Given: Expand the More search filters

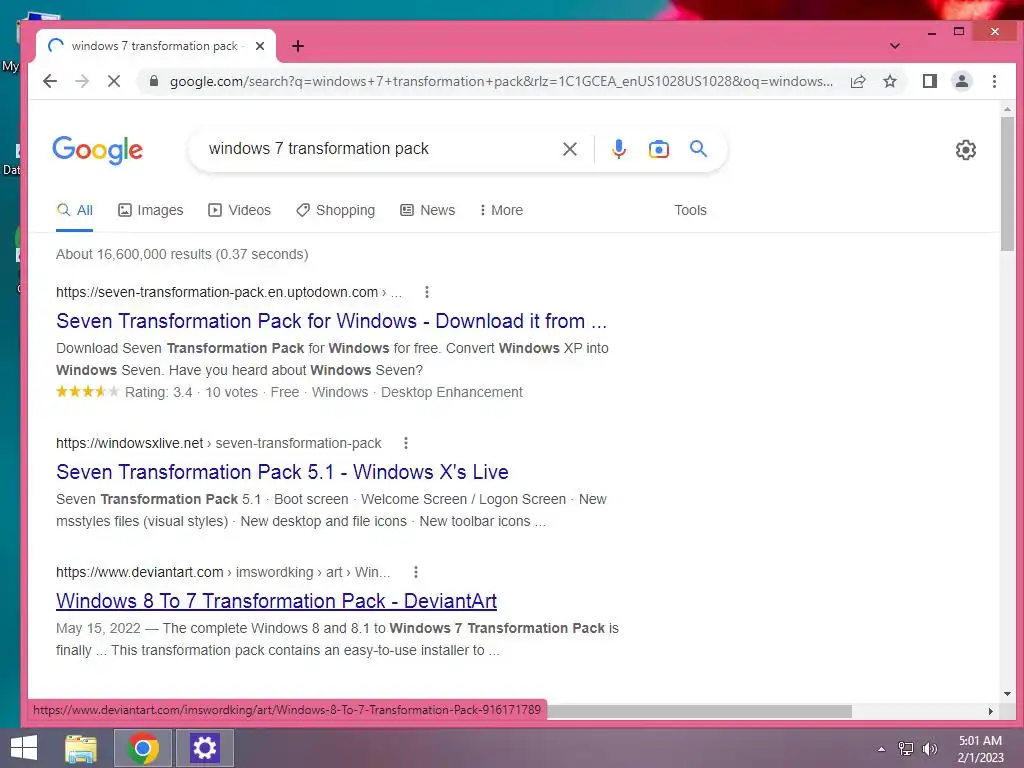Looking at the screenshot, I should 501,210.
